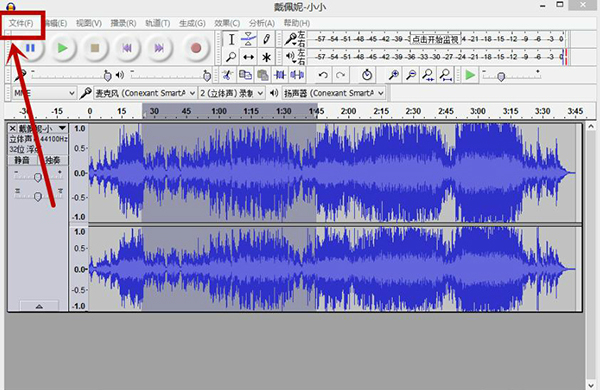The width and height of the screenshot is (600, 390).
Task: Click the 2:00 mark on timeline
Action: pos(348,111)
